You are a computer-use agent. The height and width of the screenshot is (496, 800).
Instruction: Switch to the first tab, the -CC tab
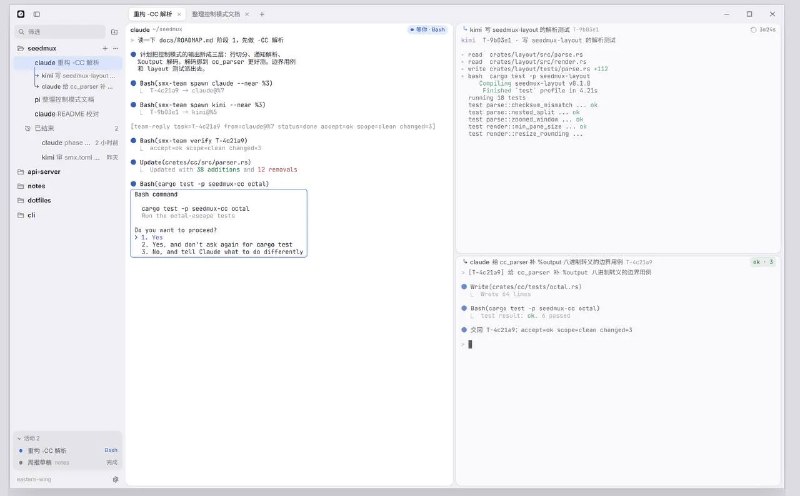[153, 14]
